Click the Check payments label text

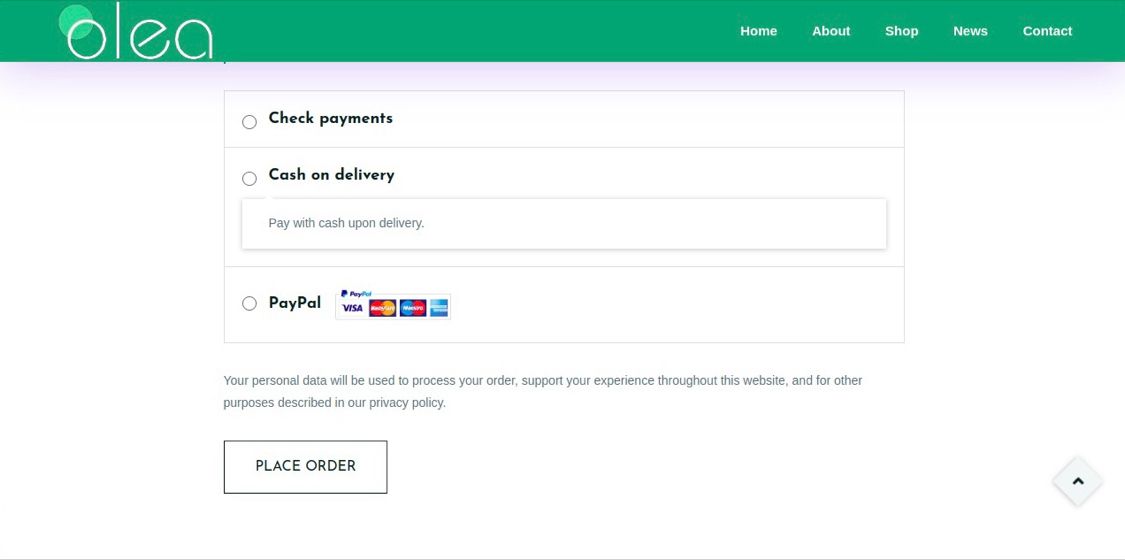pyautogui.click(x=331, y=118)
